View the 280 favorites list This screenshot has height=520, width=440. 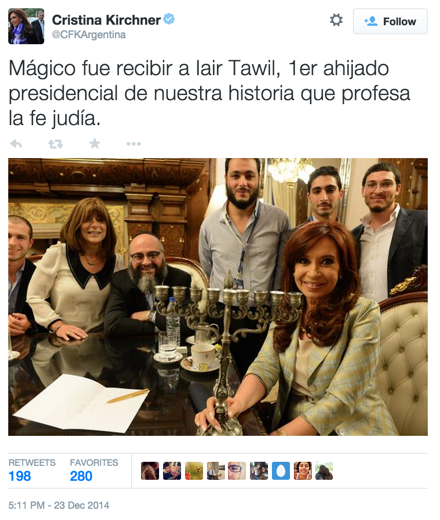[x=94, y=471]
